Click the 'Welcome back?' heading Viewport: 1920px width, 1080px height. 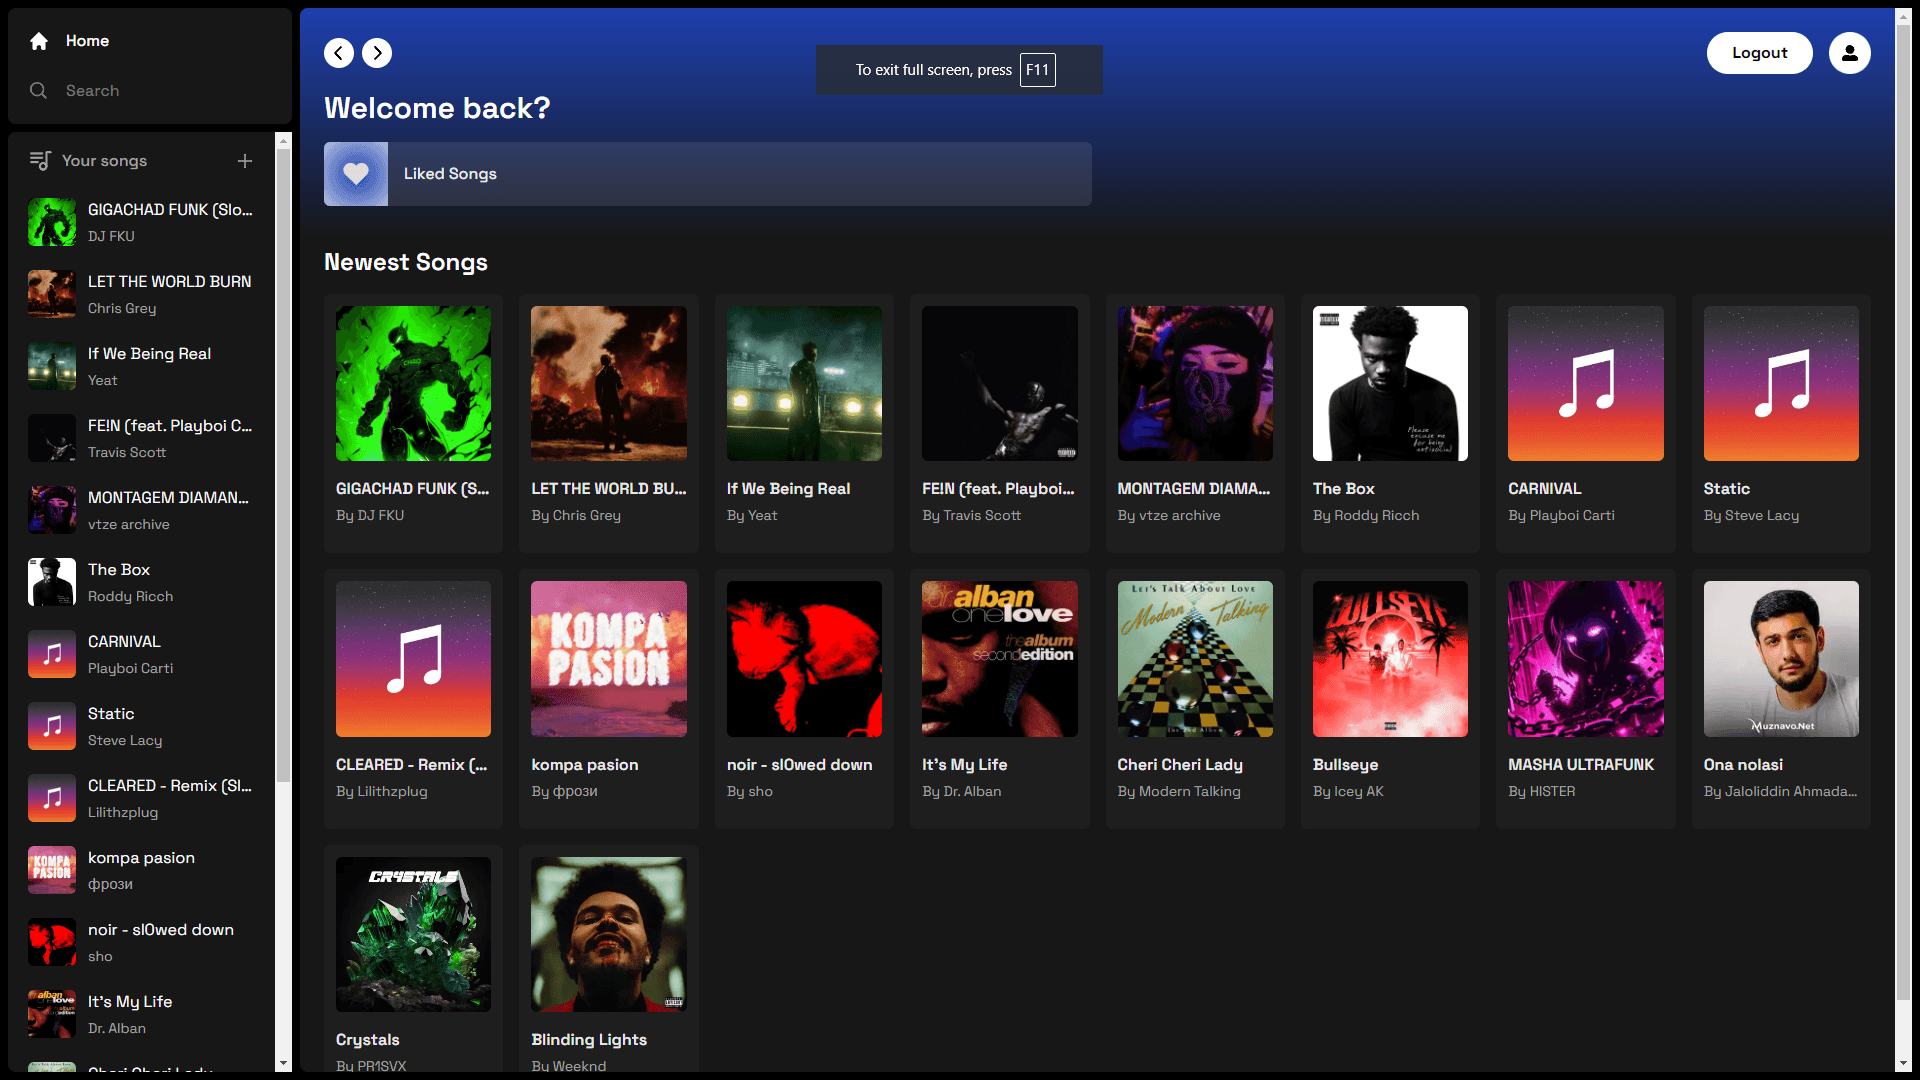click(x=437, y=108)
